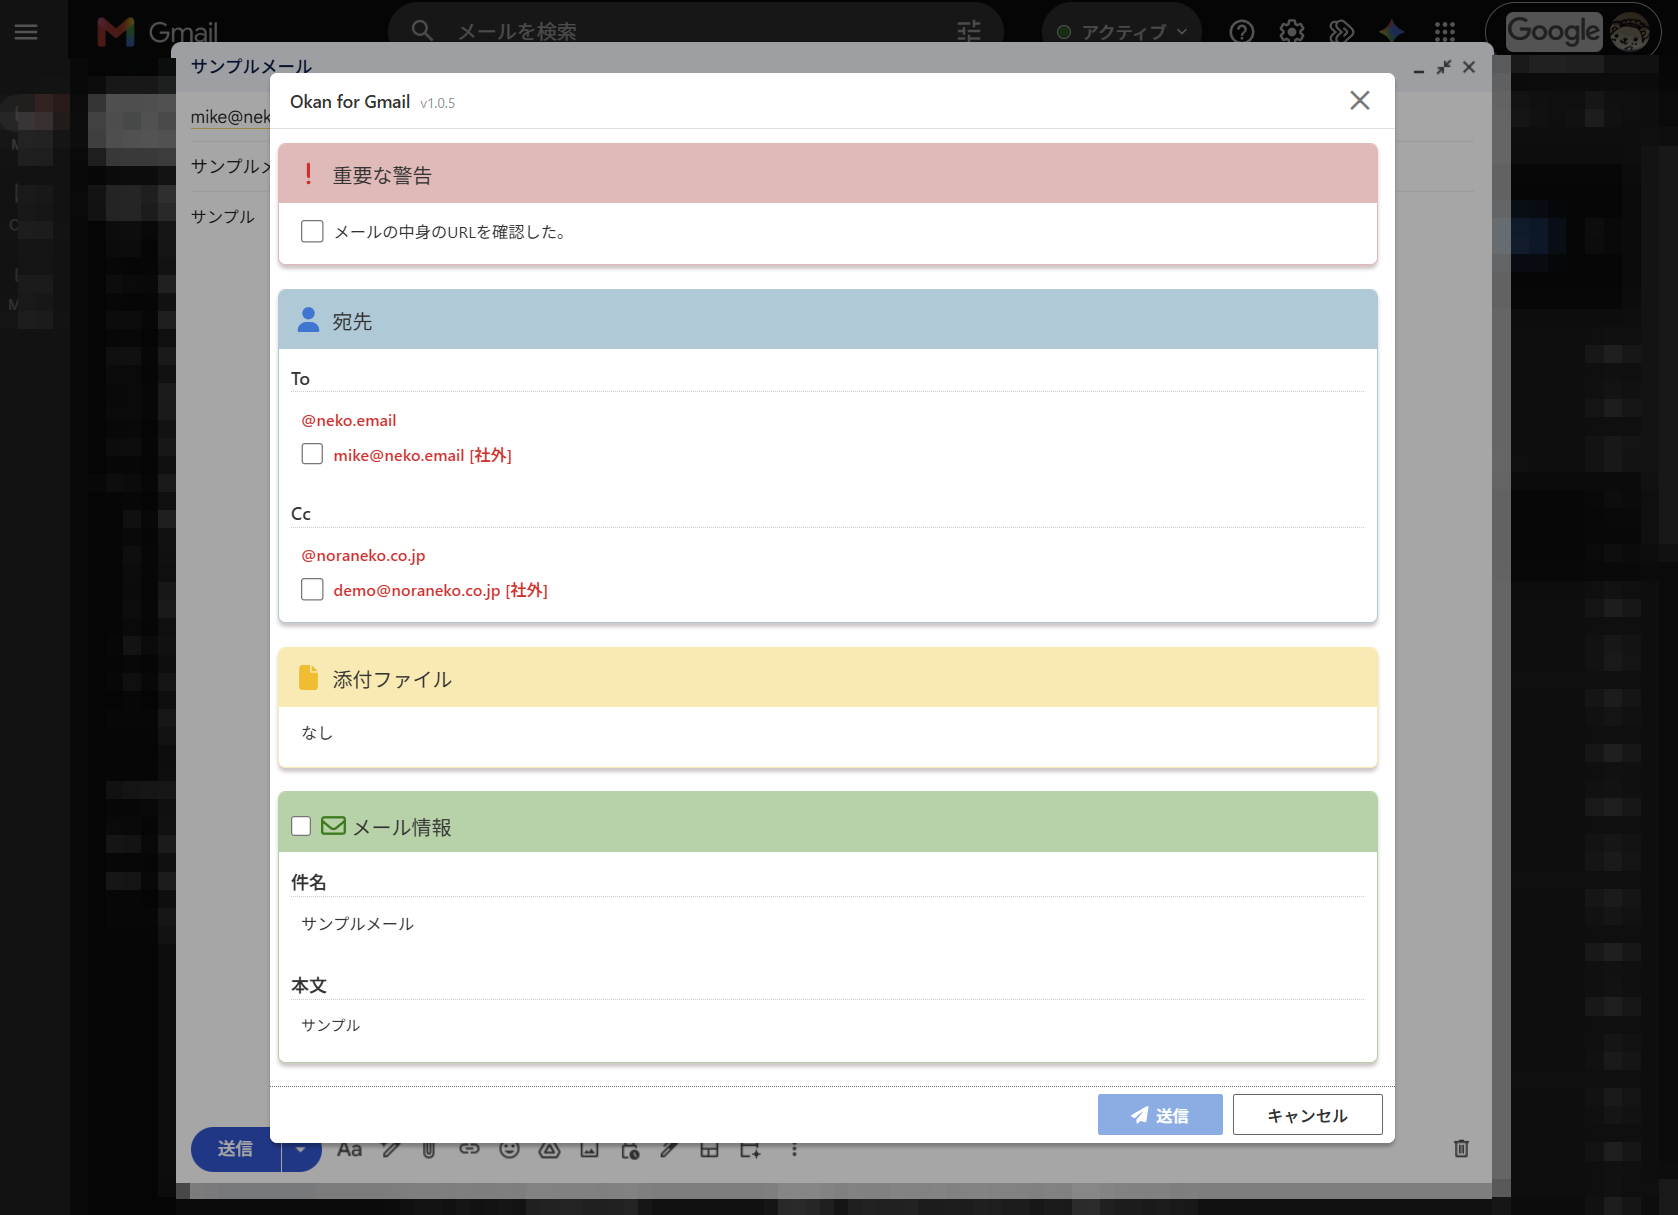Click the red exclamation warning icon
The image size is (1678, 1215).
[x=308, y=174]
